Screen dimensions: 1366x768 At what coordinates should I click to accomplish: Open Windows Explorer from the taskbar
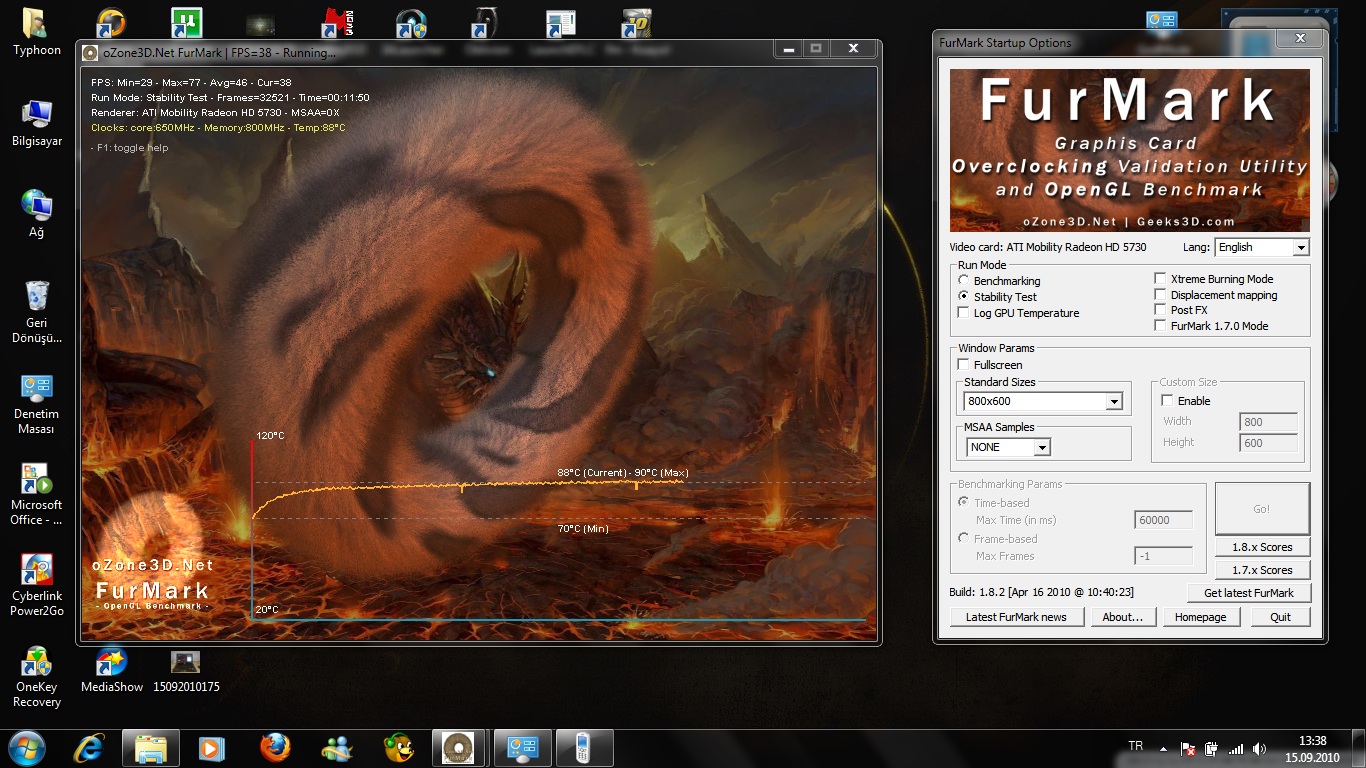click(x=150, y=748)
